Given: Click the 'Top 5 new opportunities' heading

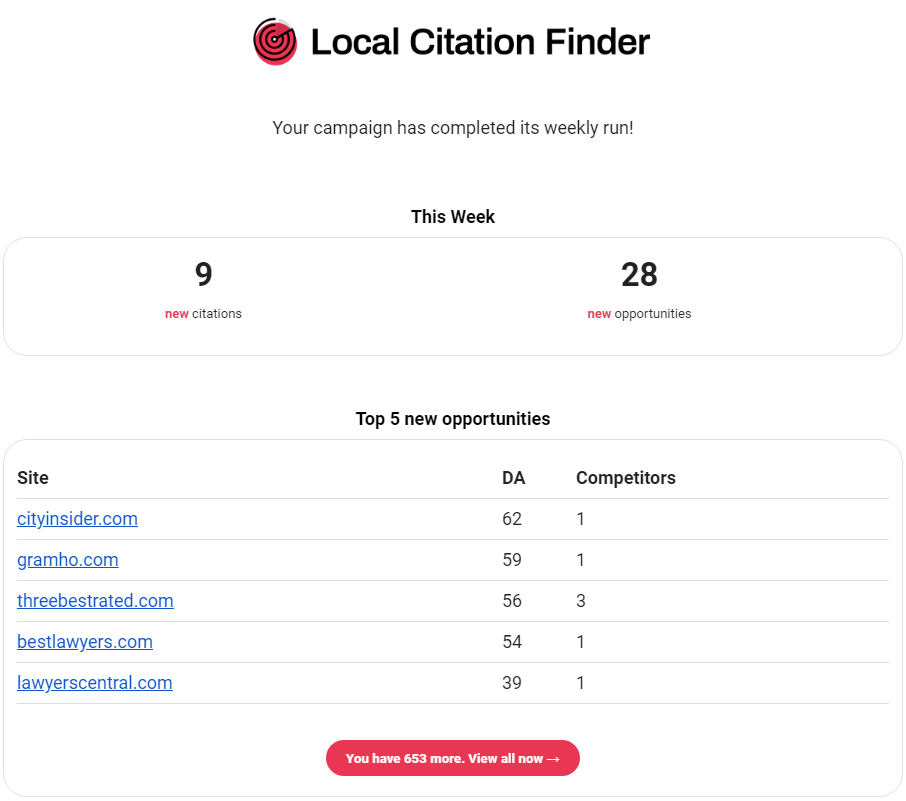Looking at the screenshot, I should [x=453, y=419].
